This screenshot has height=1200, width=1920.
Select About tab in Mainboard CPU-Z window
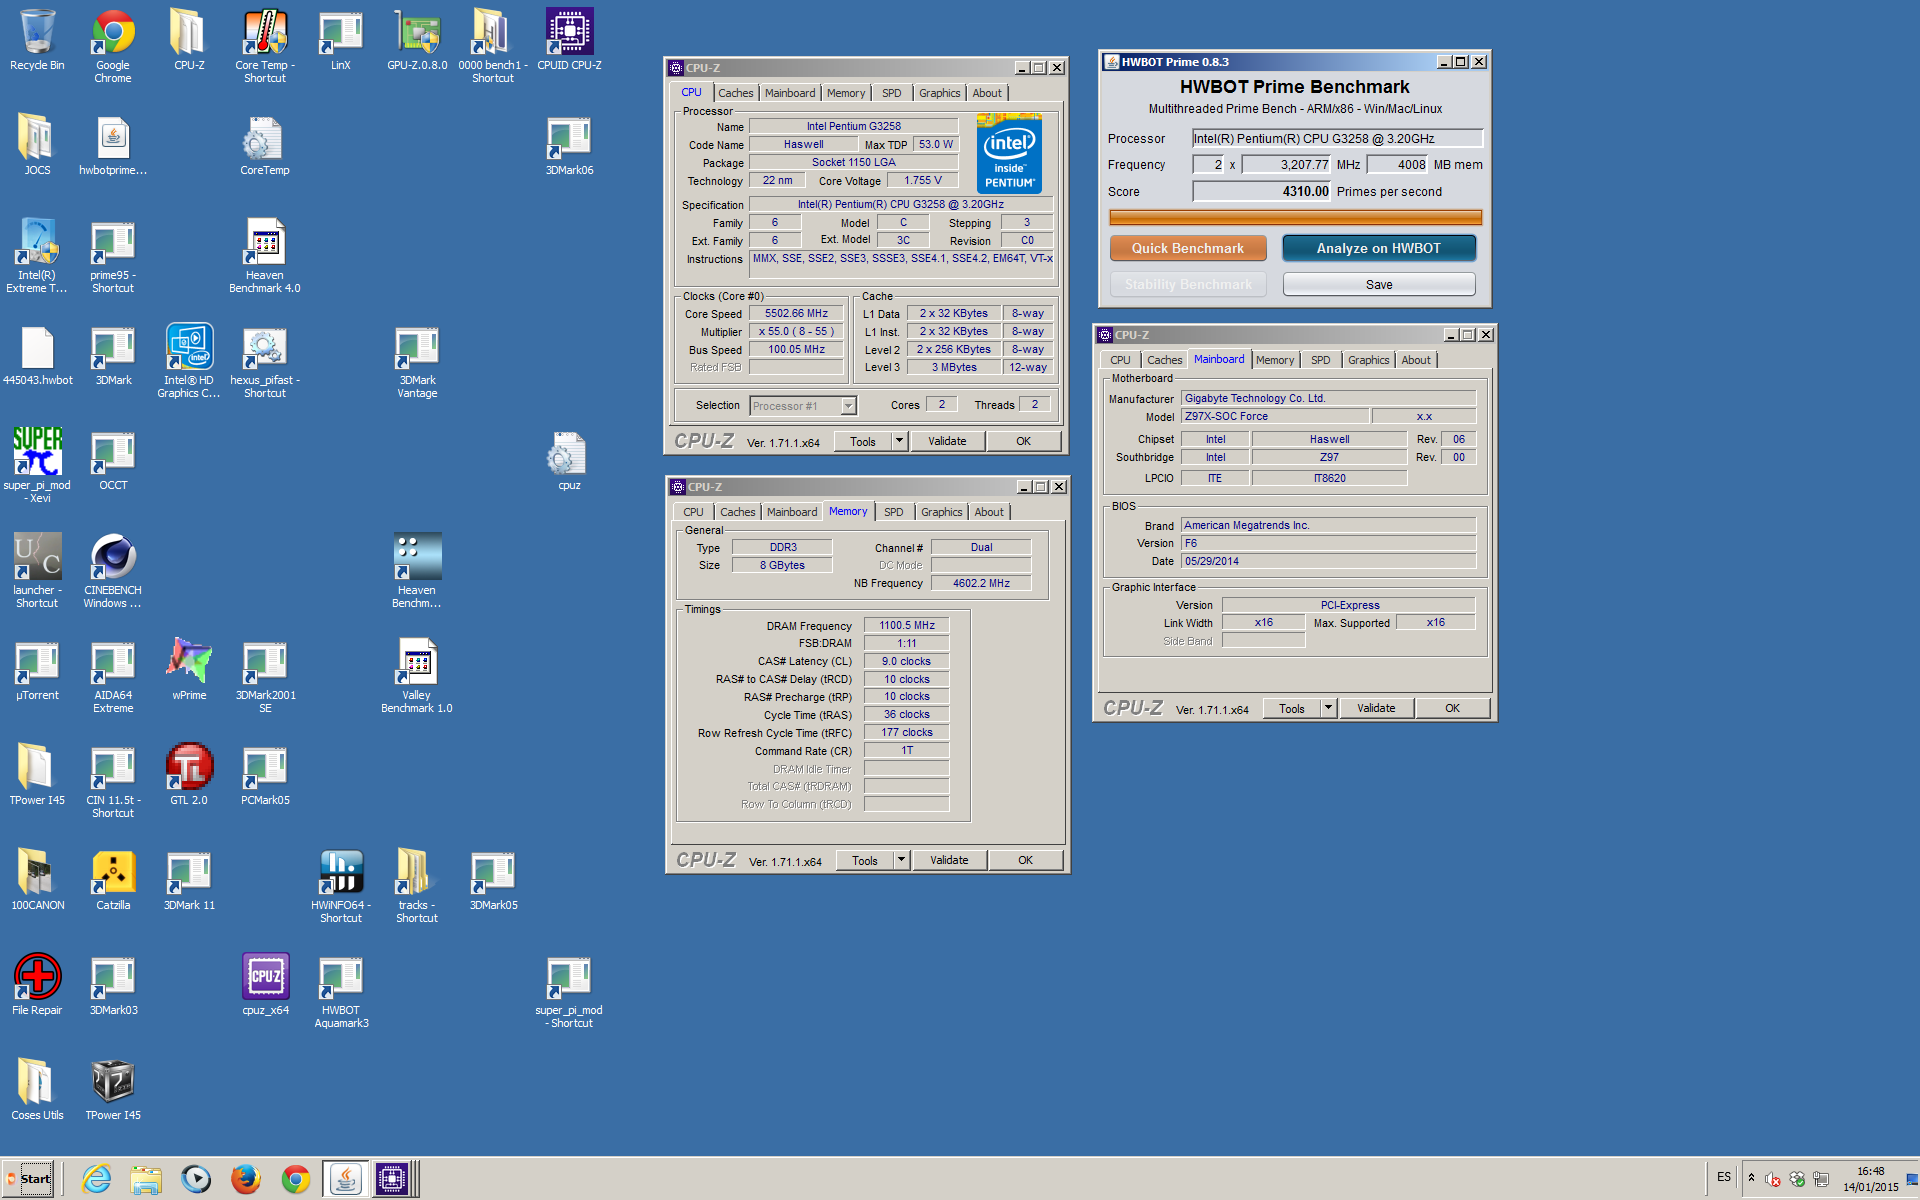tap(1415, 360)
